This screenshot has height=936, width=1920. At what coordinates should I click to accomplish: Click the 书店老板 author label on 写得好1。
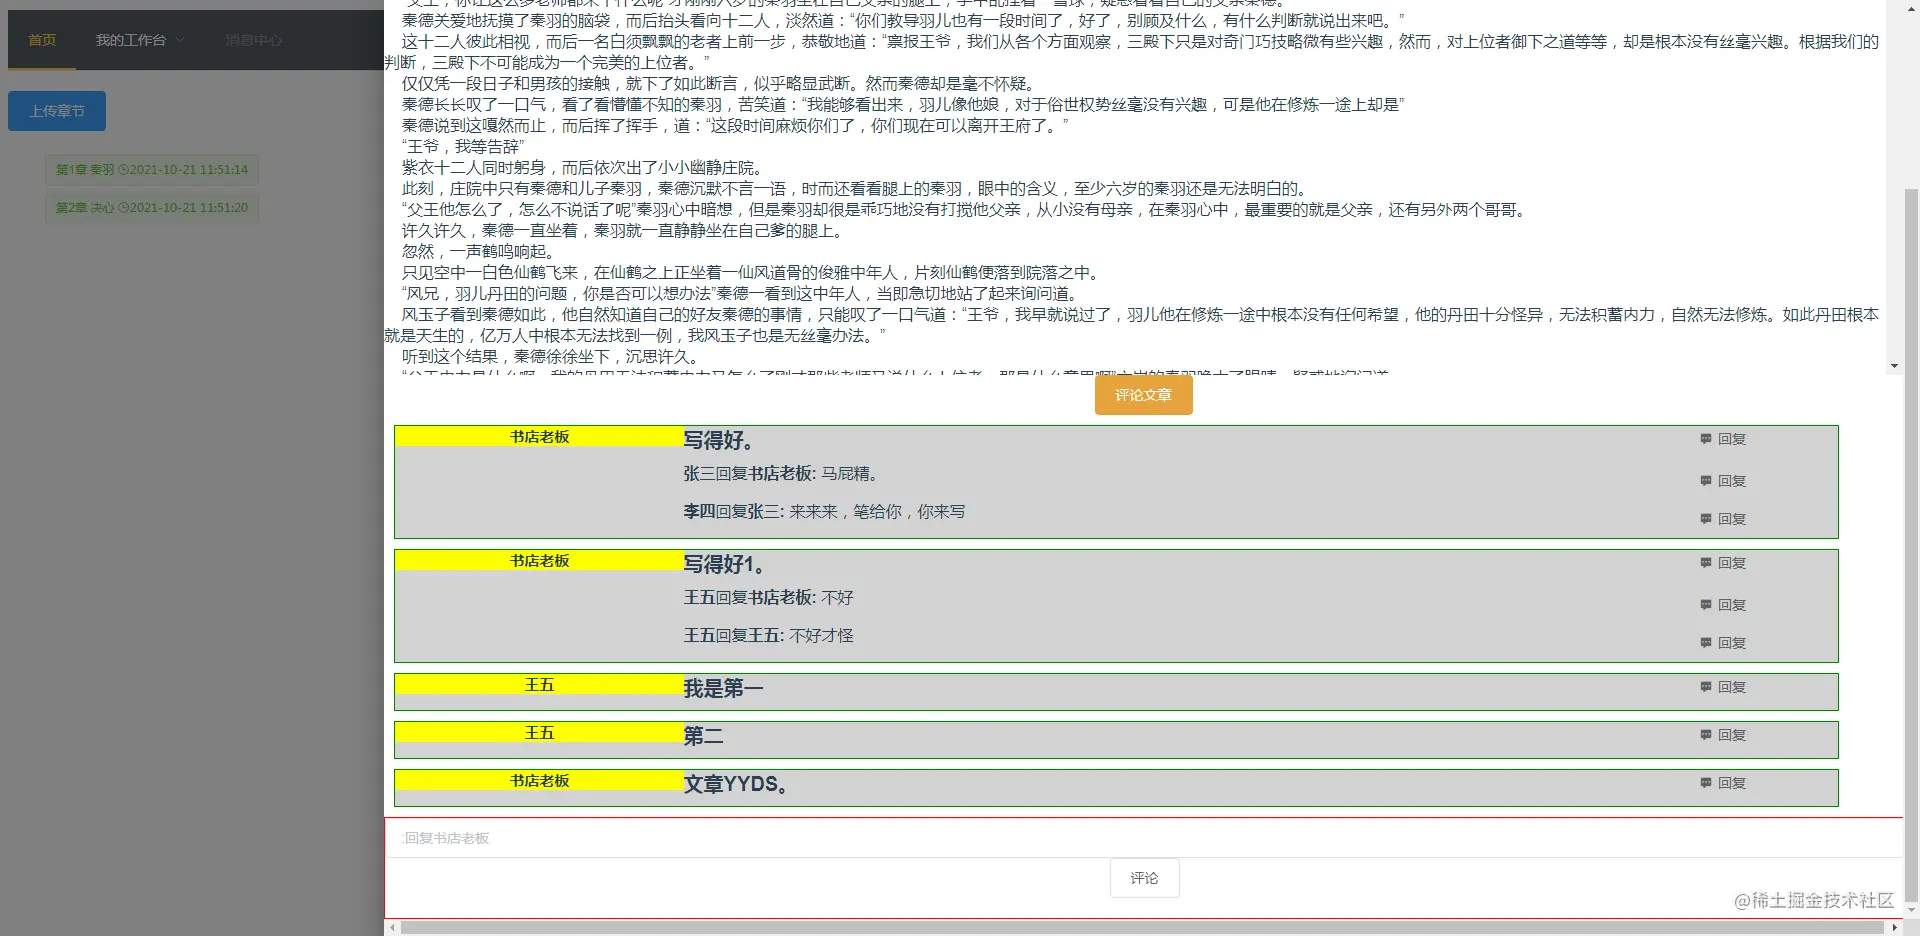[x=540, y=561]
